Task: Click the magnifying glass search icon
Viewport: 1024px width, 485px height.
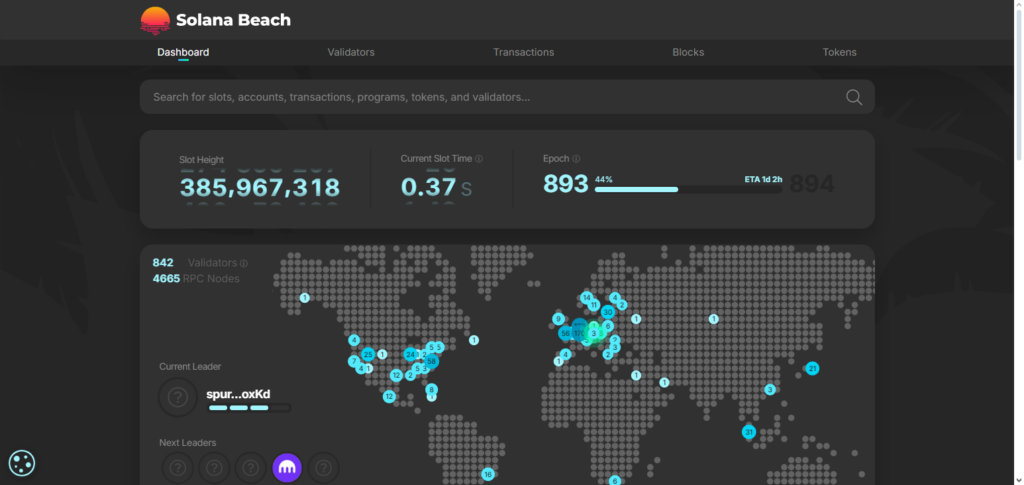Action: (854, 97)
